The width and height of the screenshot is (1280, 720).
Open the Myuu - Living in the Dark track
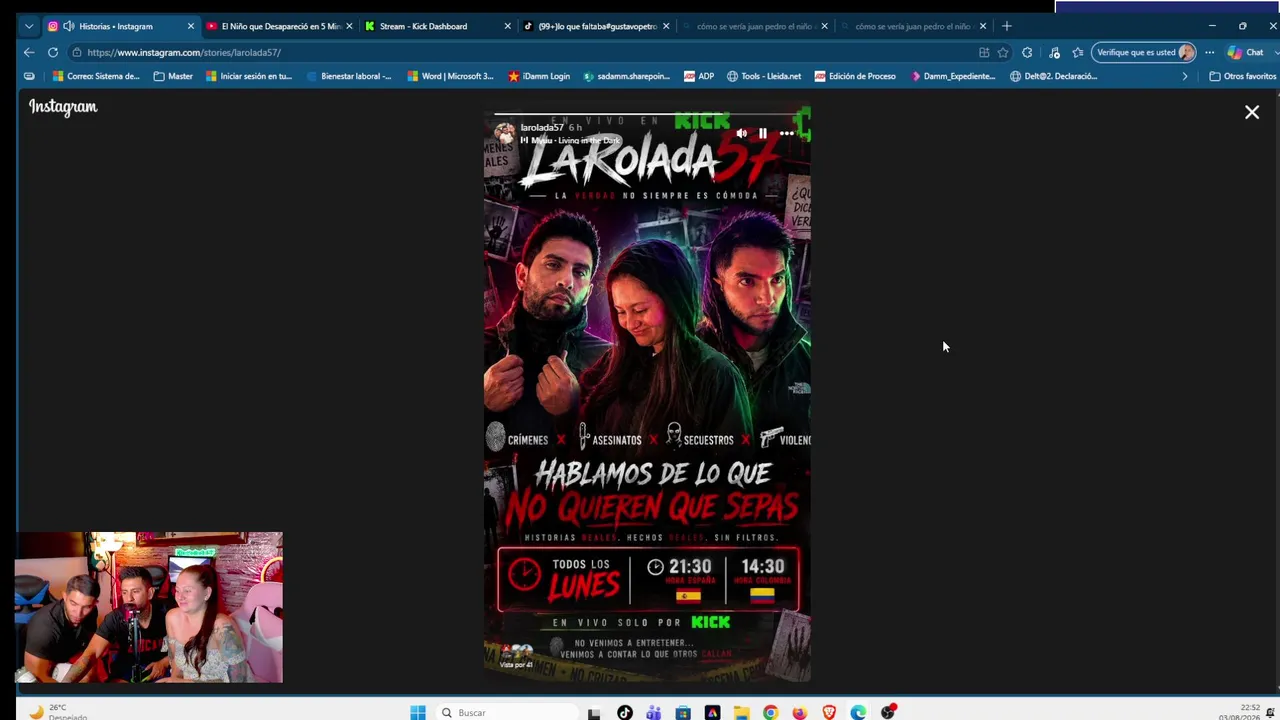[575, 141]
